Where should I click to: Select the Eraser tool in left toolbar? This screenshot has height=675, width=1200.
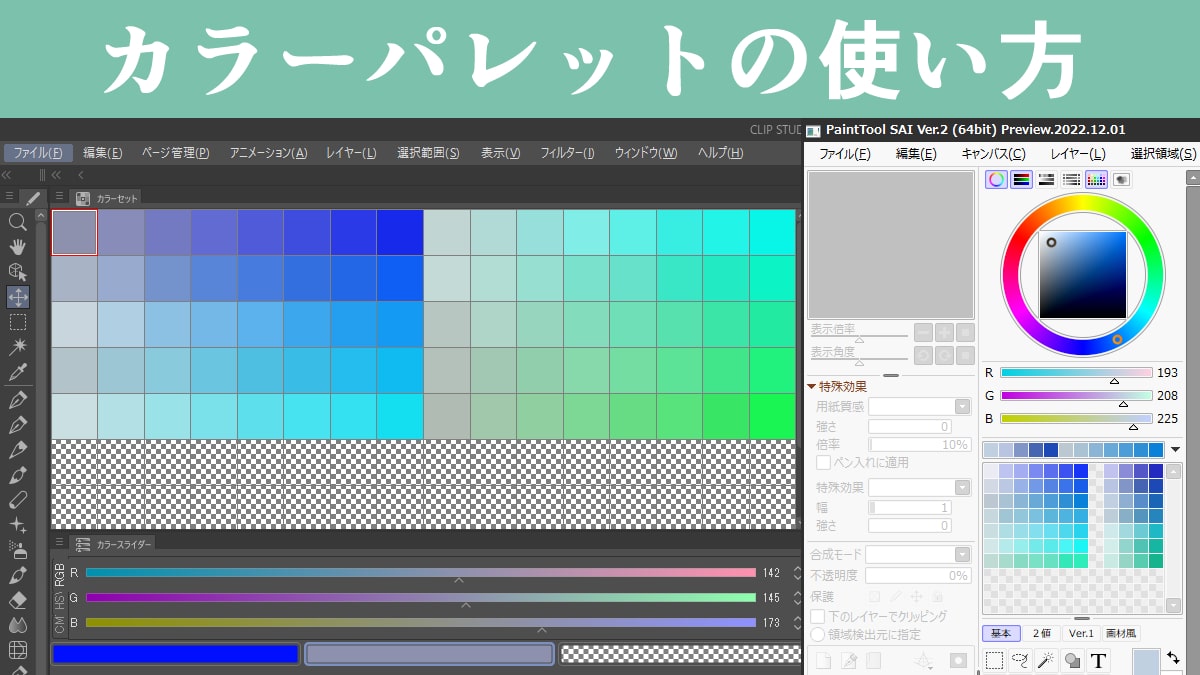click(x=17, y=600)
